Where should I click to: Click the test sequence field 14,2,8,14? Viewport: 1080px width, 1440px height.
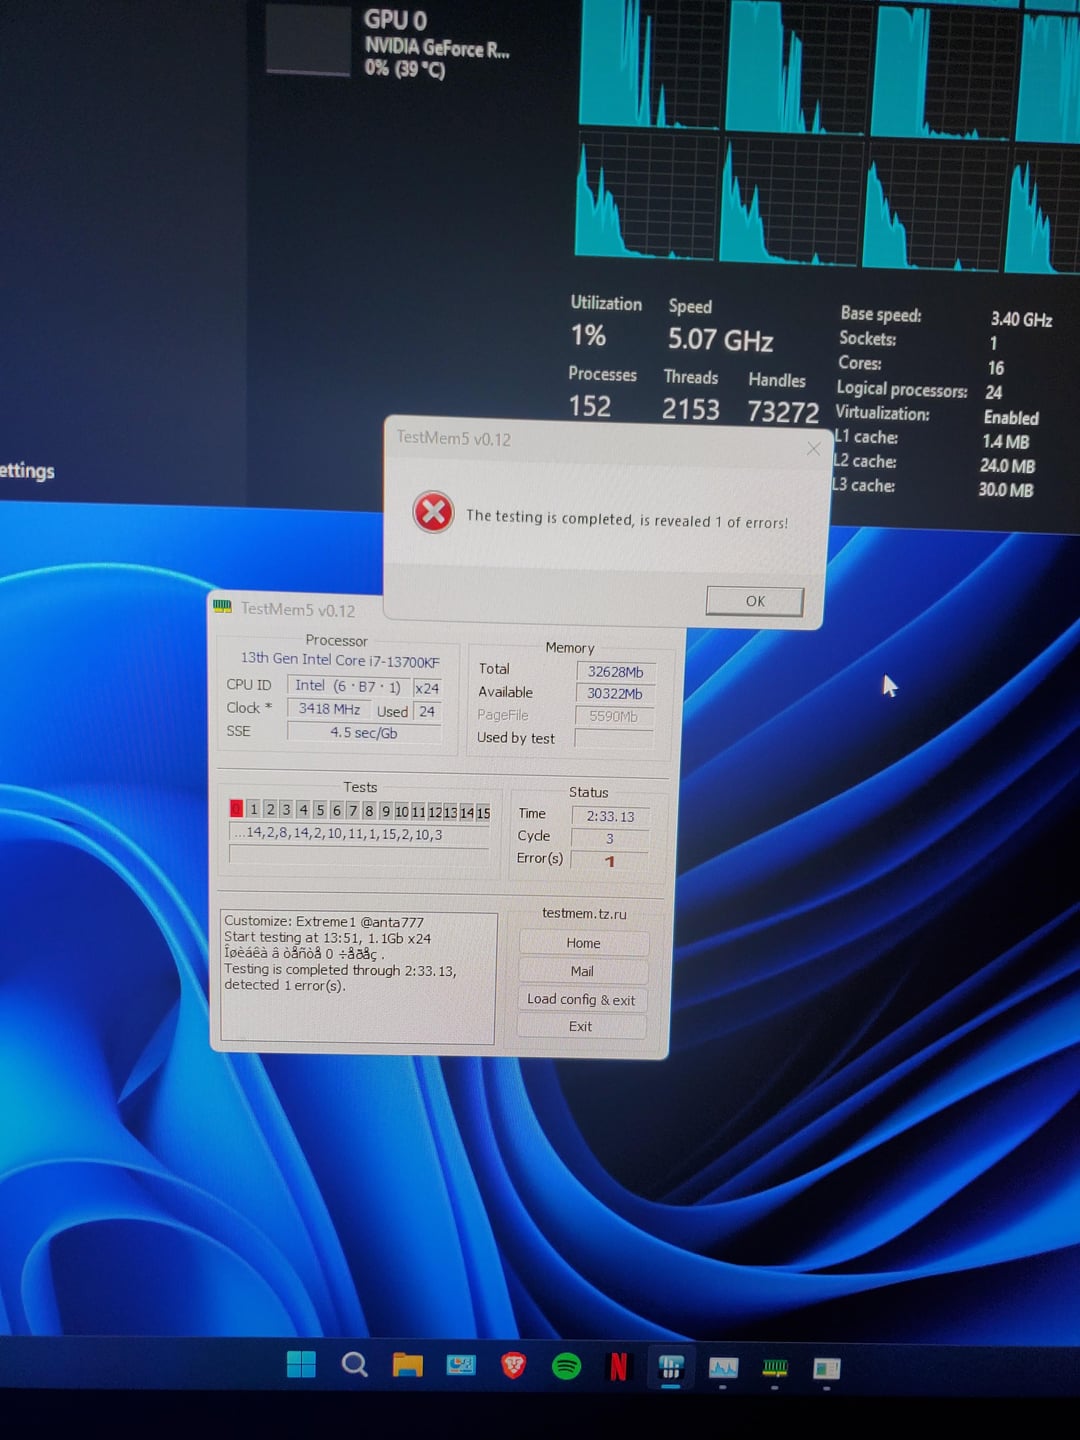coord(359,833)
